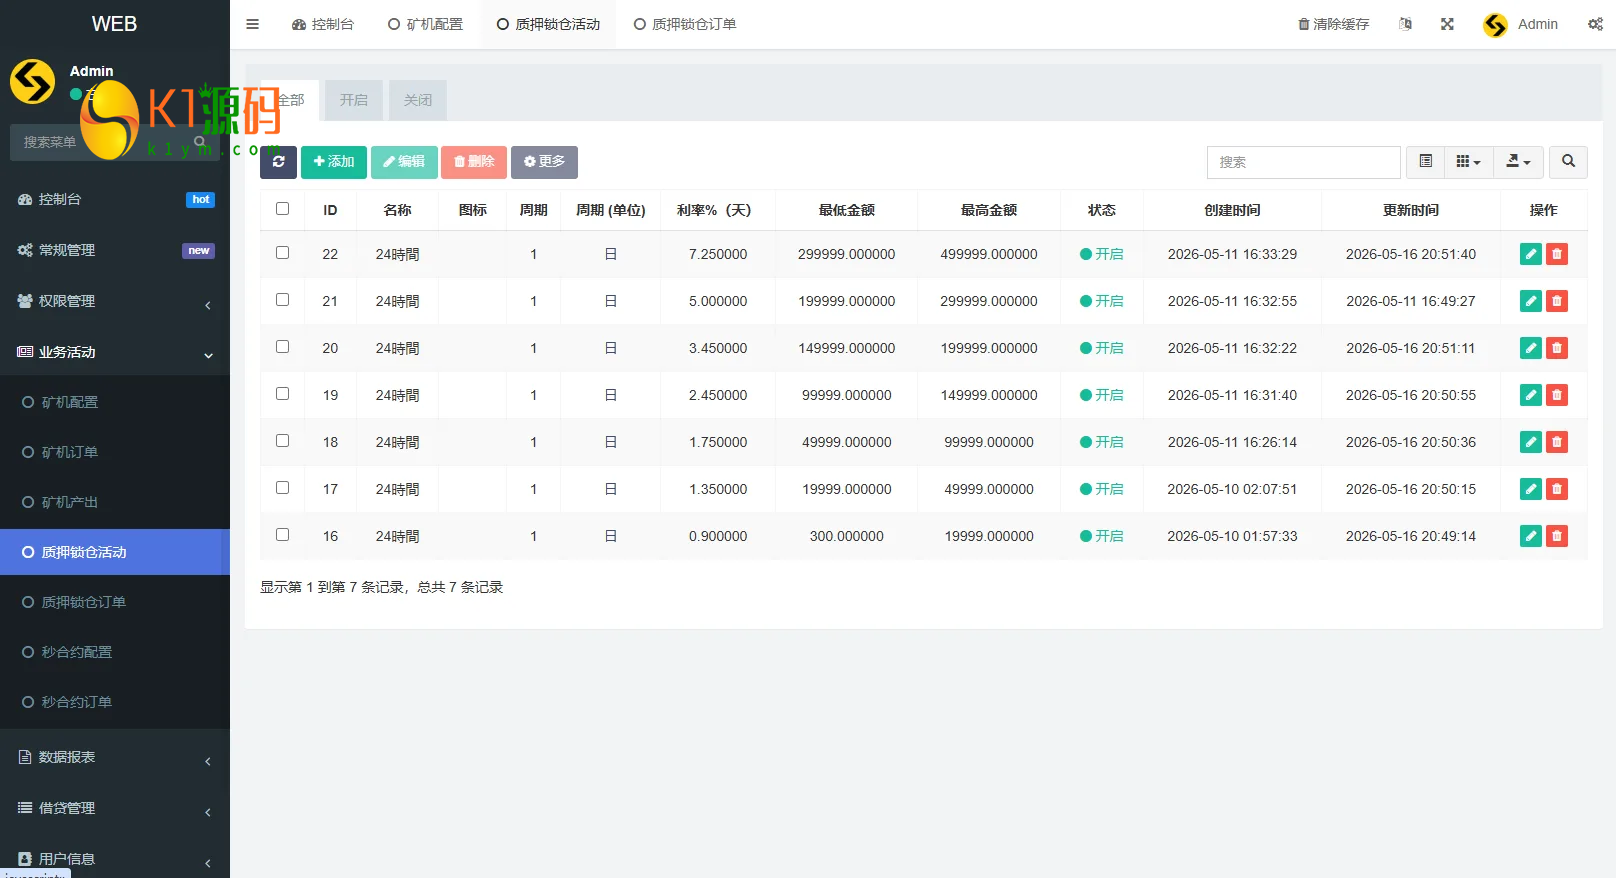Select the checkbox for row ID 16
1616x878 pixels.
click(x=283, y=535)
